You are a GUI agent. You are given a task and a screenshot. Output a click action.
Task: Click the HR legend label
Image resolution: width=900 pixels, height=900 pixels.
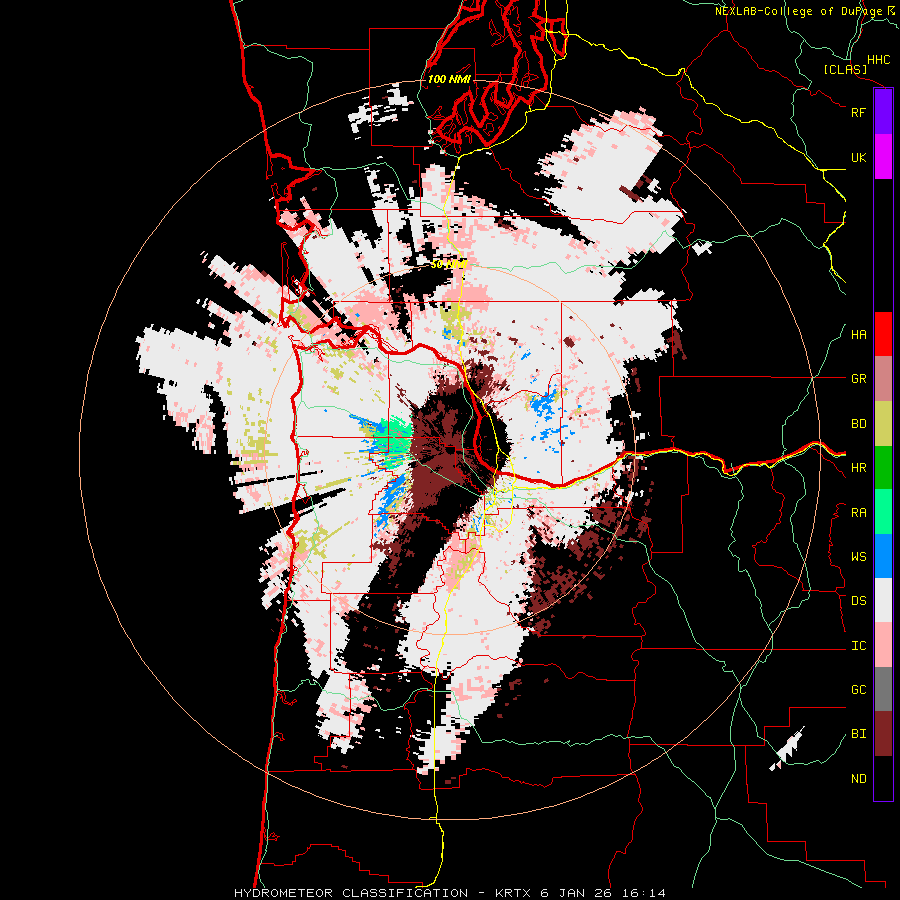(x=859, y=468)
